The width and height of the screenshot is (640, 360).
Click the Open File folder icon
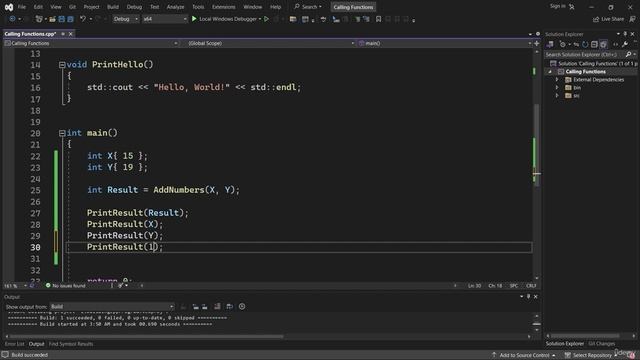52,19
